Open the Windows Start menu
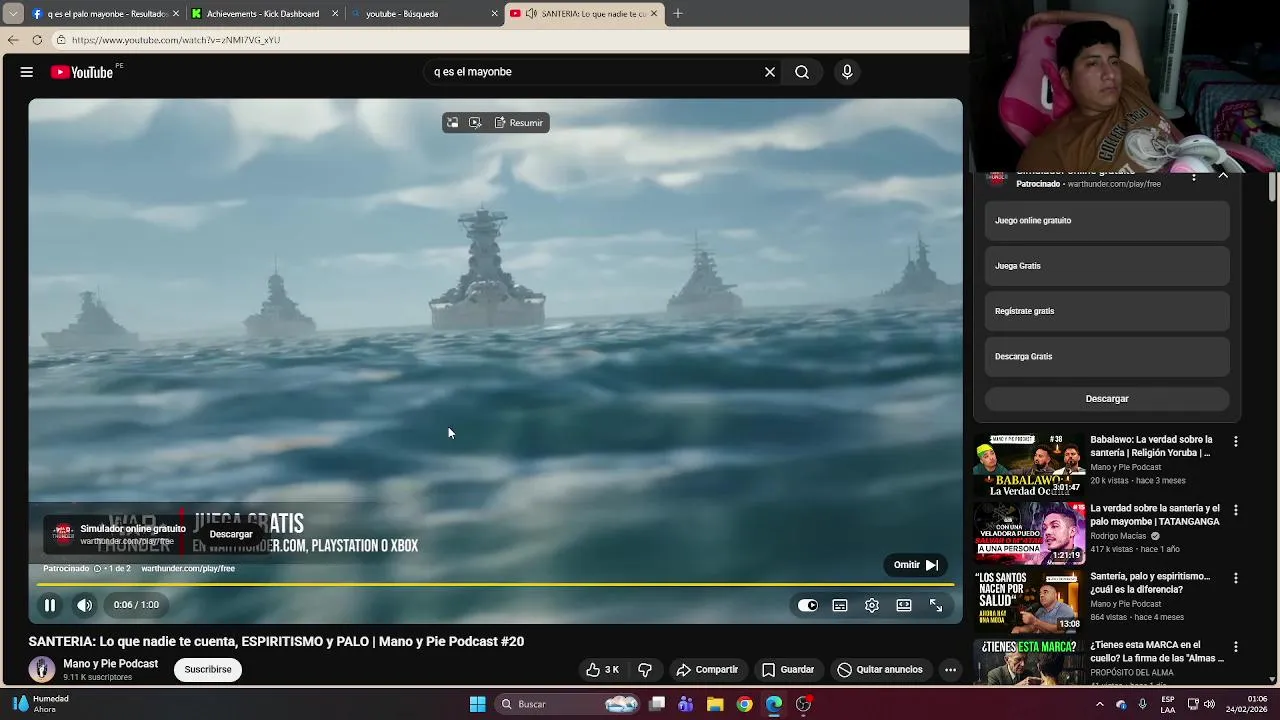Viewport: 1280px width, 720px height. 477,704
